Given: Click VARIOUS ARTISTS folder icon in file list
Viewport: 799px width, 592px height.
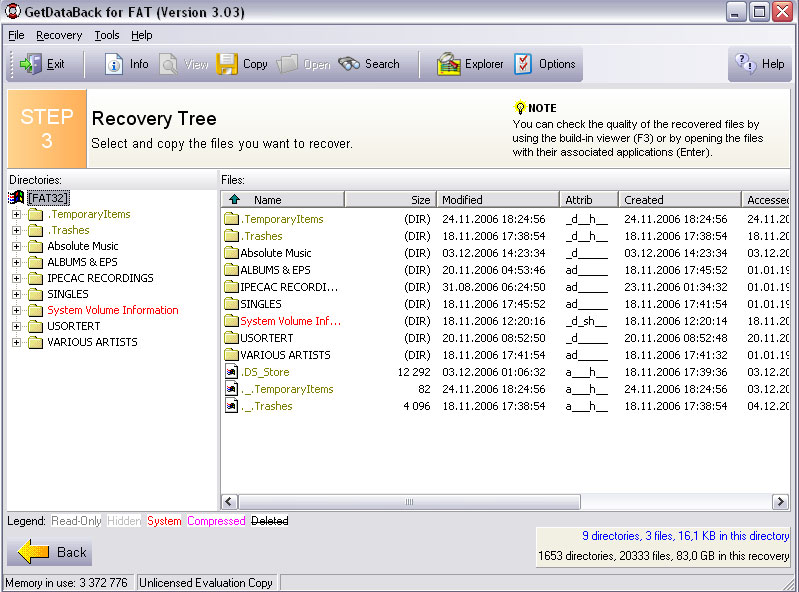Looking at the screenshot, I should click(231, 355).
